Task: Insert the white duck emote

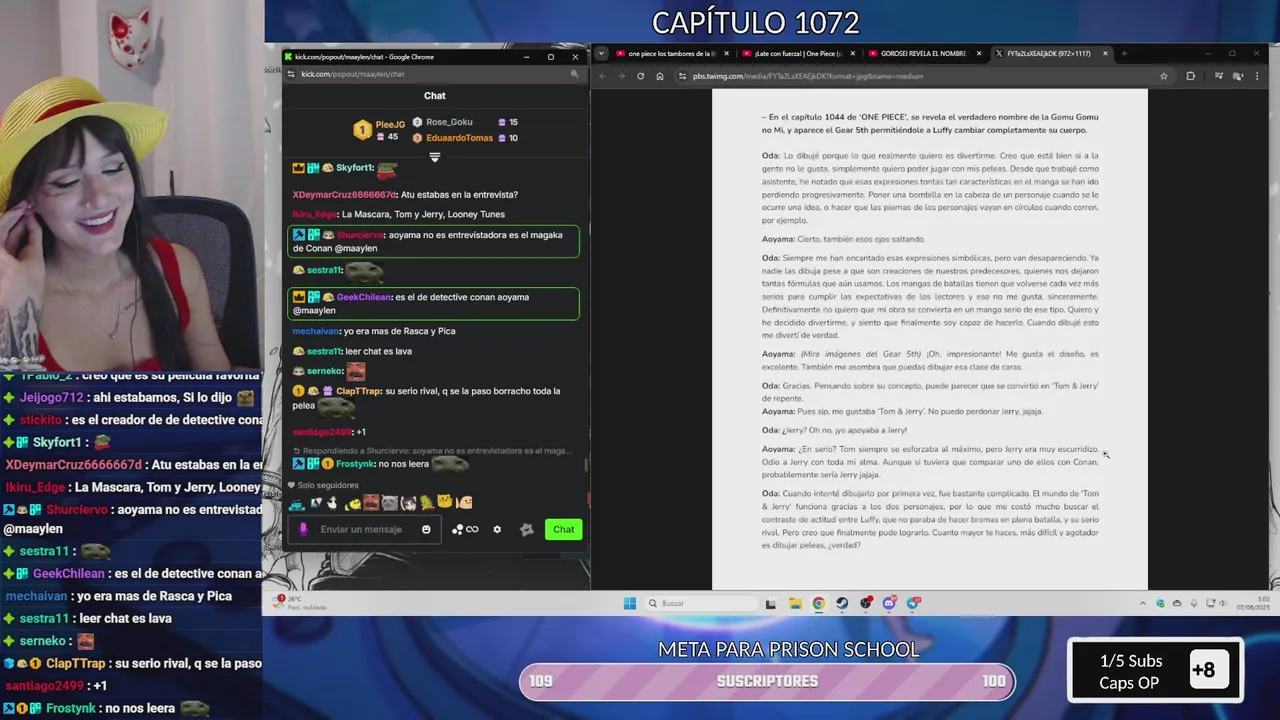Action: [x=332, y=502]
